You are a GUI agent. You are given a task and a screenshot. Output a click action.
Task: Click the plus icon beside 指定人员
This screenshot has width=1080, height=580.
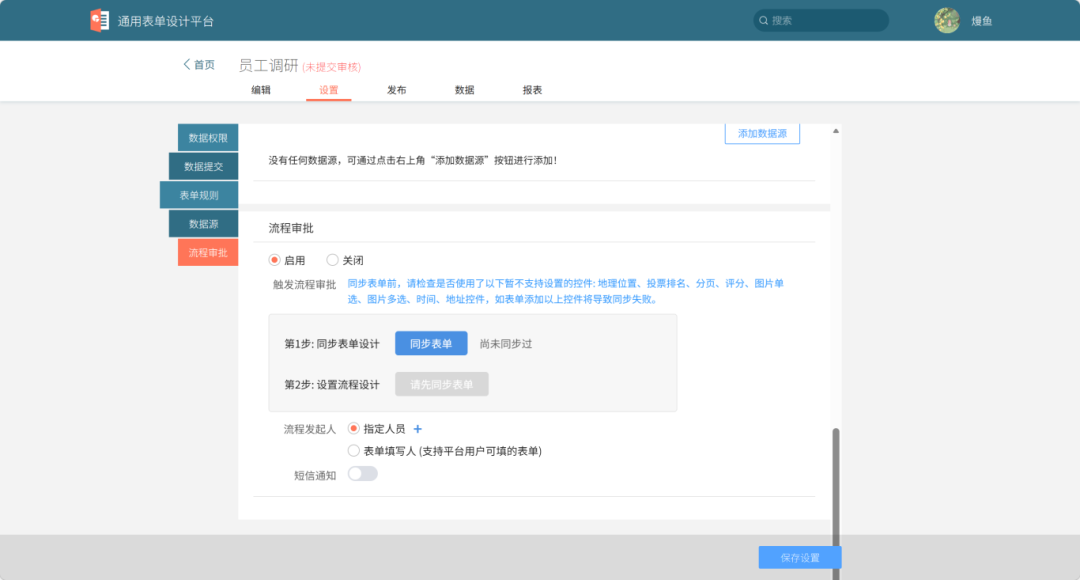[418, 429]
